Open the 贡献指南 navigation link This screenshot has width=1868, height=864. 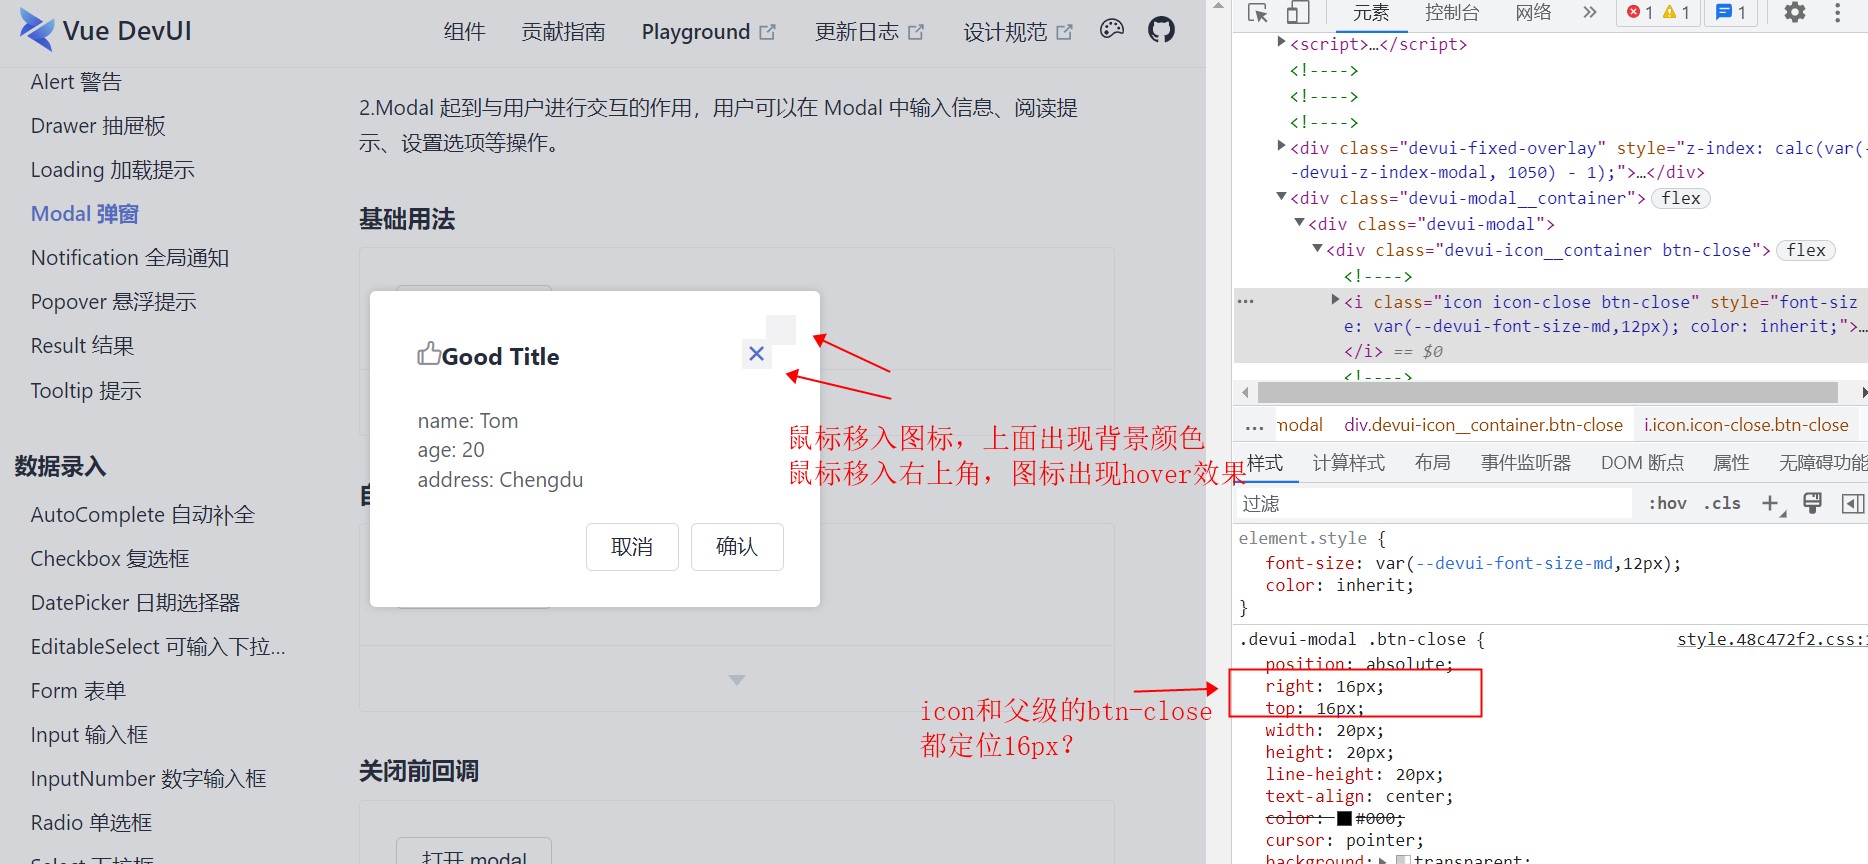pyautogui.click(x=563, y=32)
